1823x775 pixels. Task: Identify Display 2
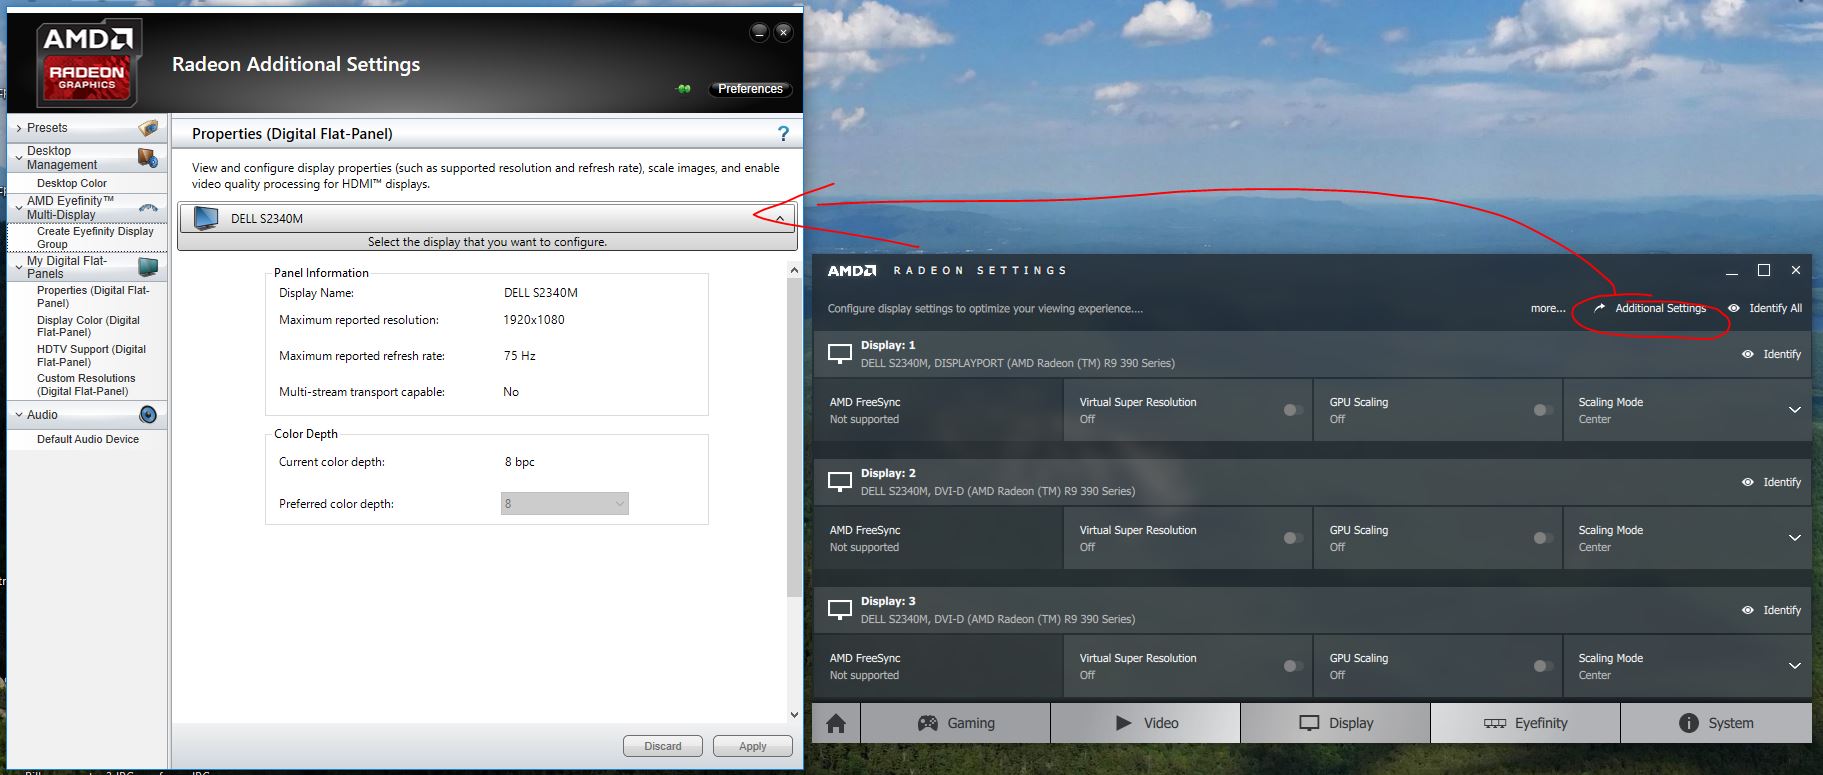point(1771,482)
